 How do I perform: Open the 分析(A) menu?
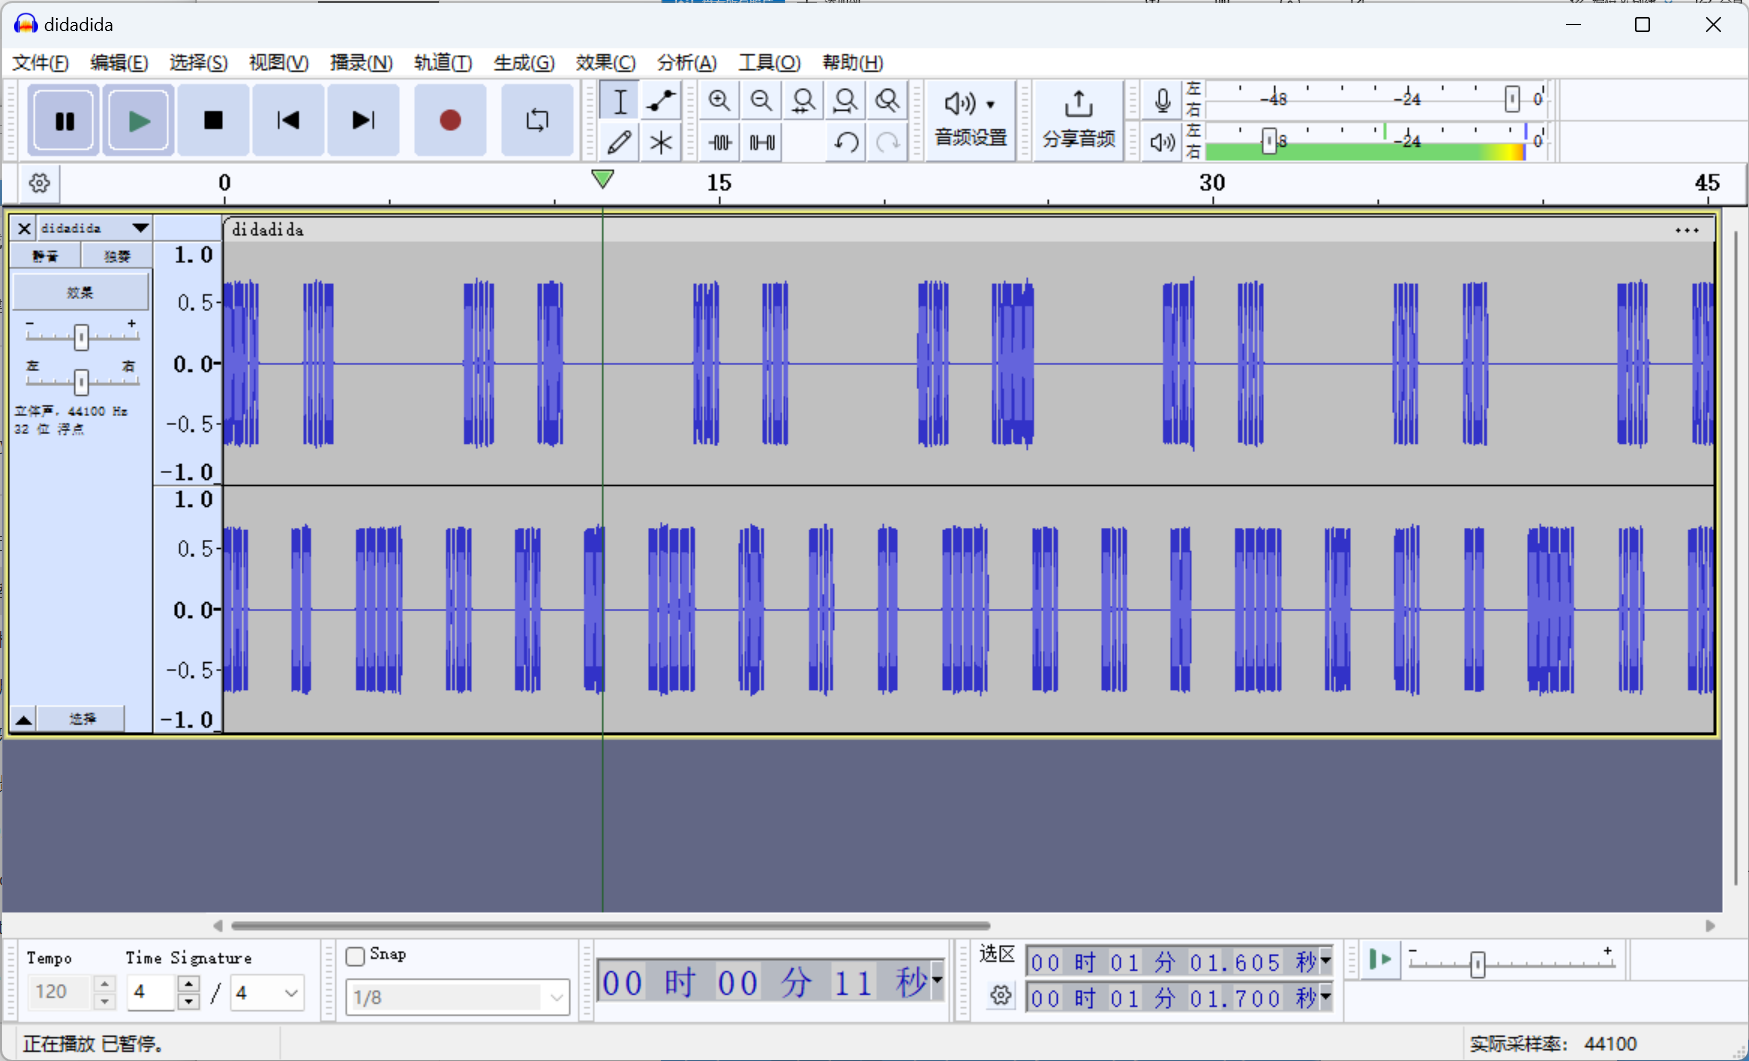(x=686, y=62)
